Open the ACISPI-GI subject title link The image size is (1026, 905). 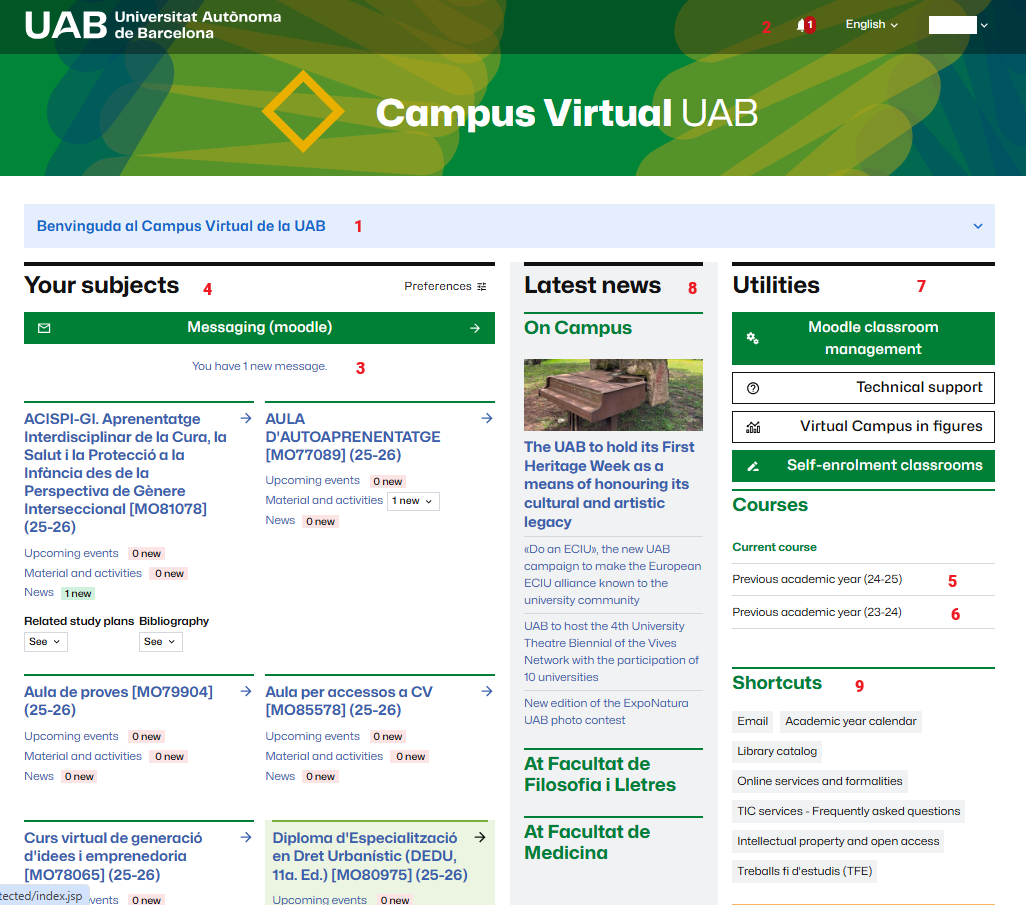tap(126, 472)
